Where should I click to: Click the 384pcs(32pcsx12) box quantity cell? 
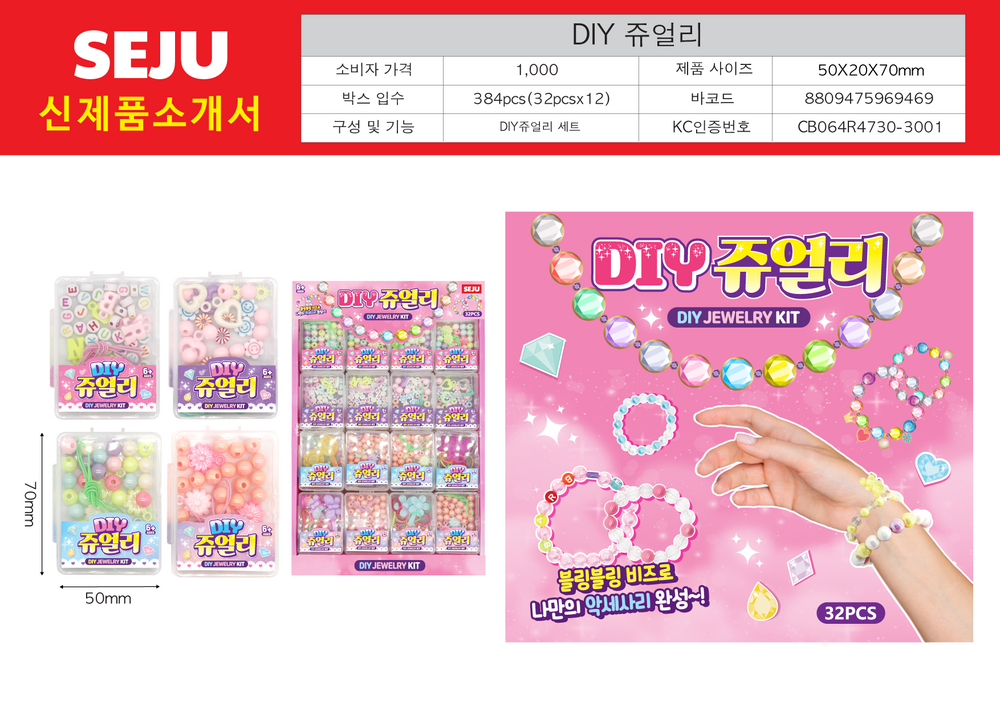(541, 99)
